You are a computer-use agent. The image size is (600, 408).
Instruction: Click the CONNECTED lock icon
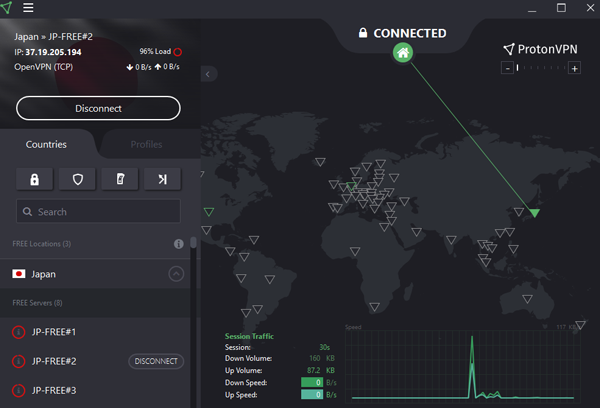pyautogui.click(x=363, y=33)
